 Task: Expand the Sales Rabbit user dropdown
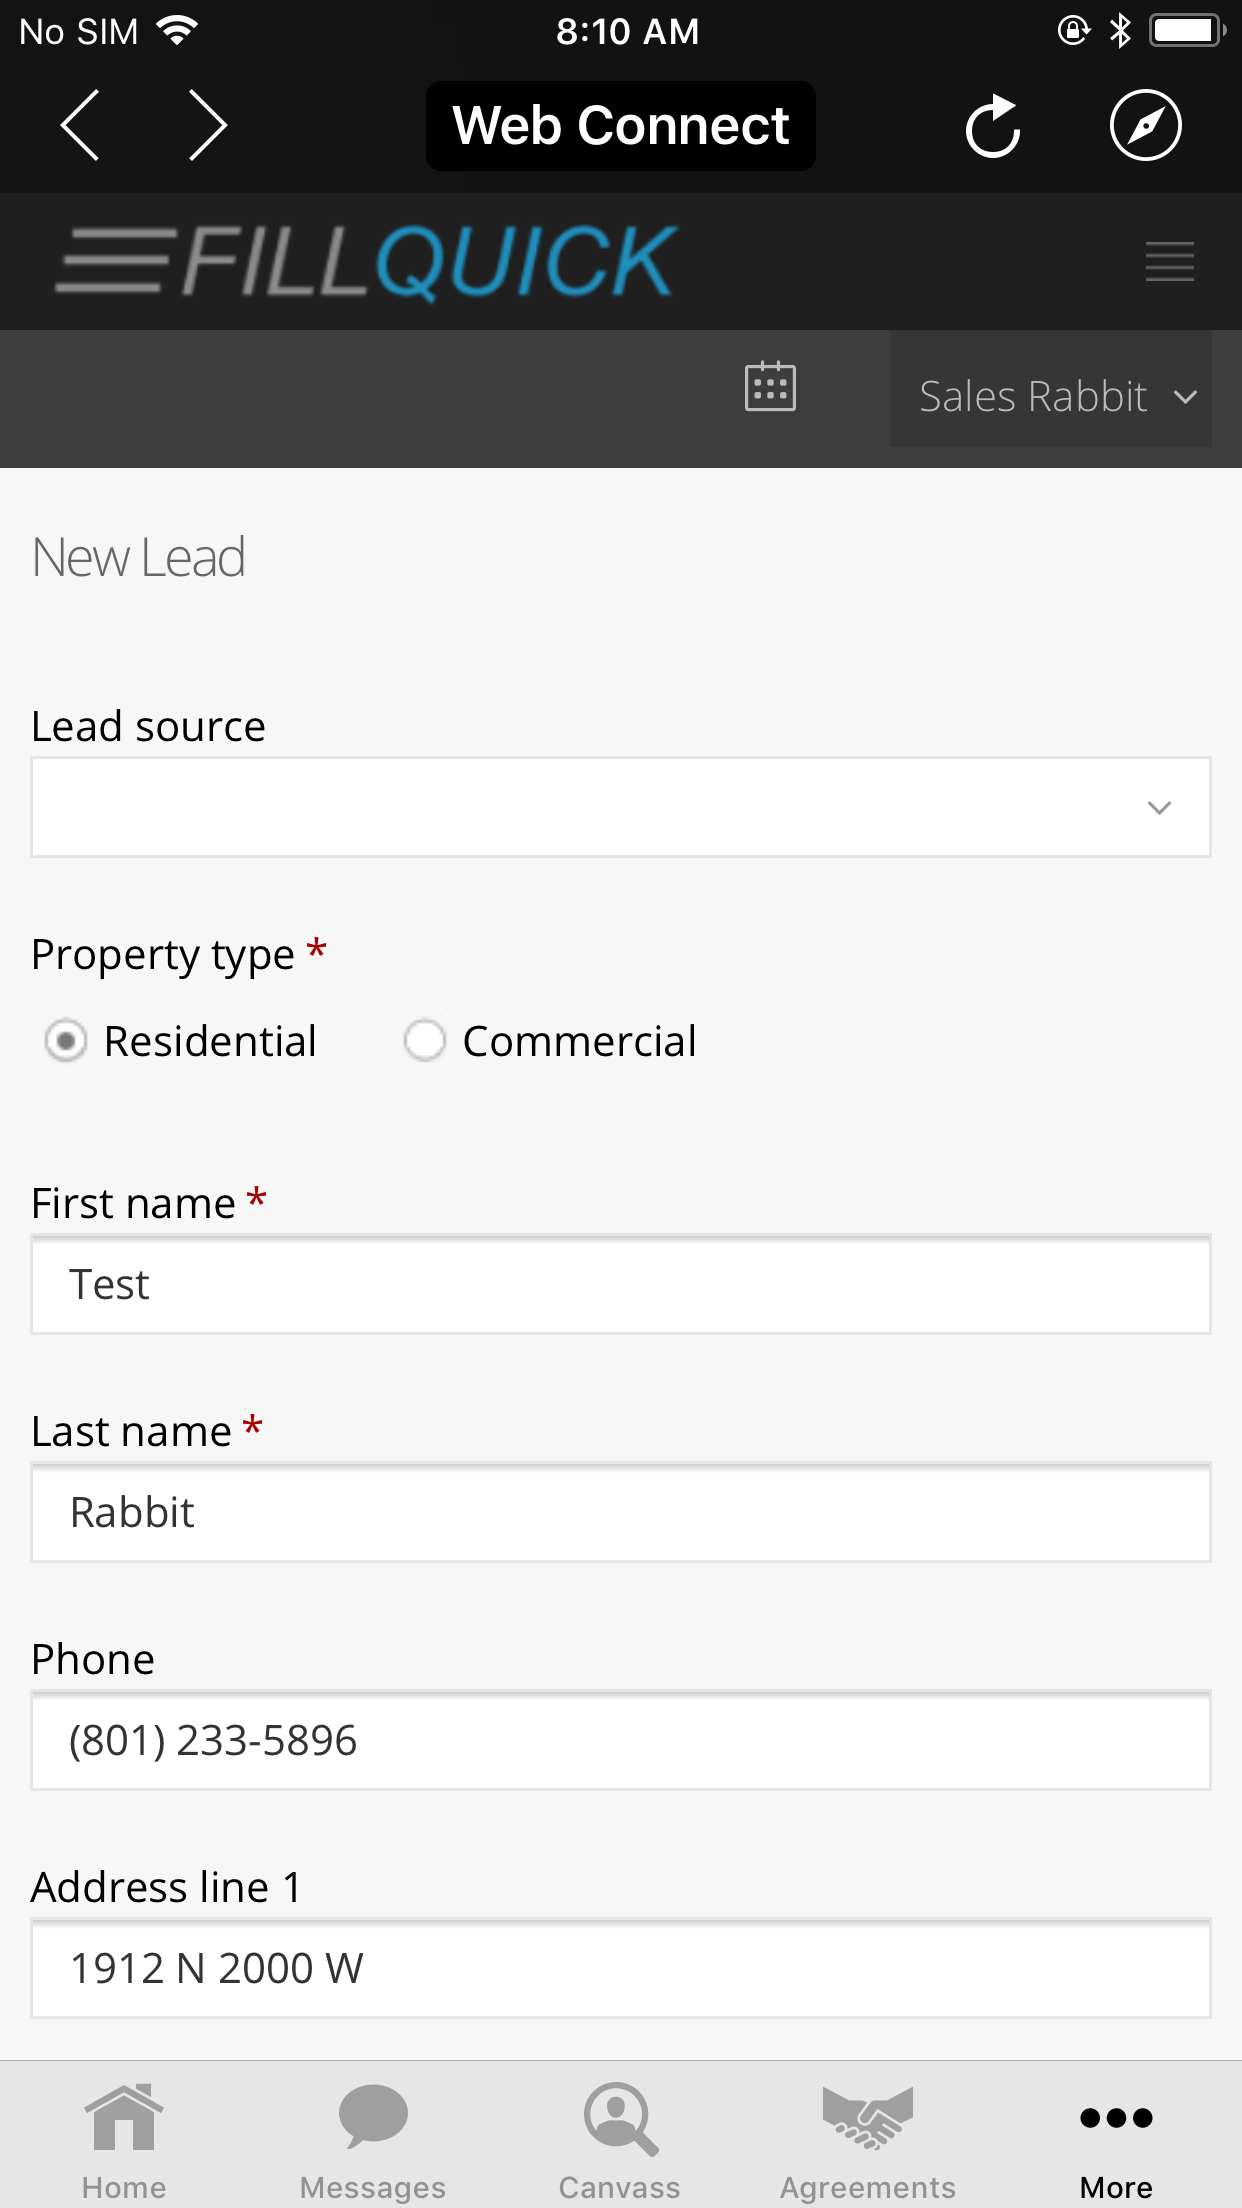click(1051, 397)
